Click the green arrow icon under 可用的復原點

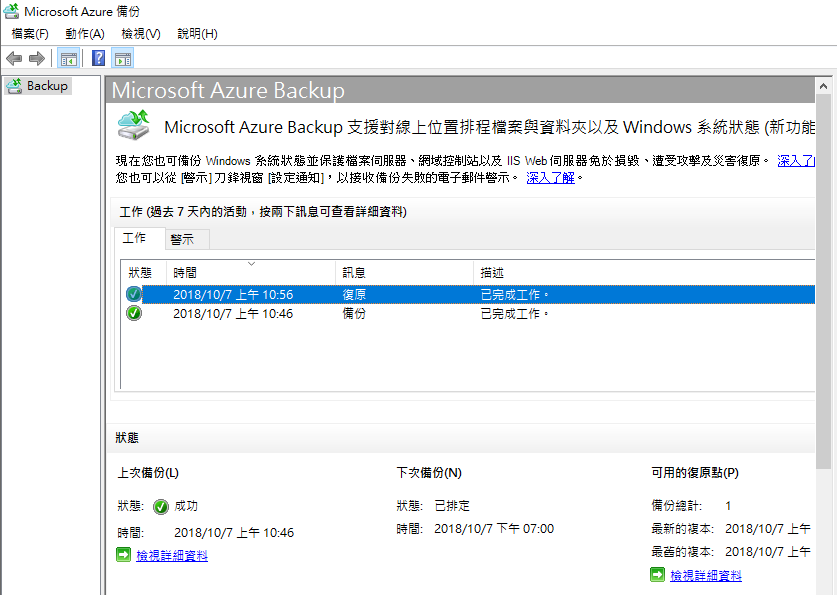[x=658, y=575]
